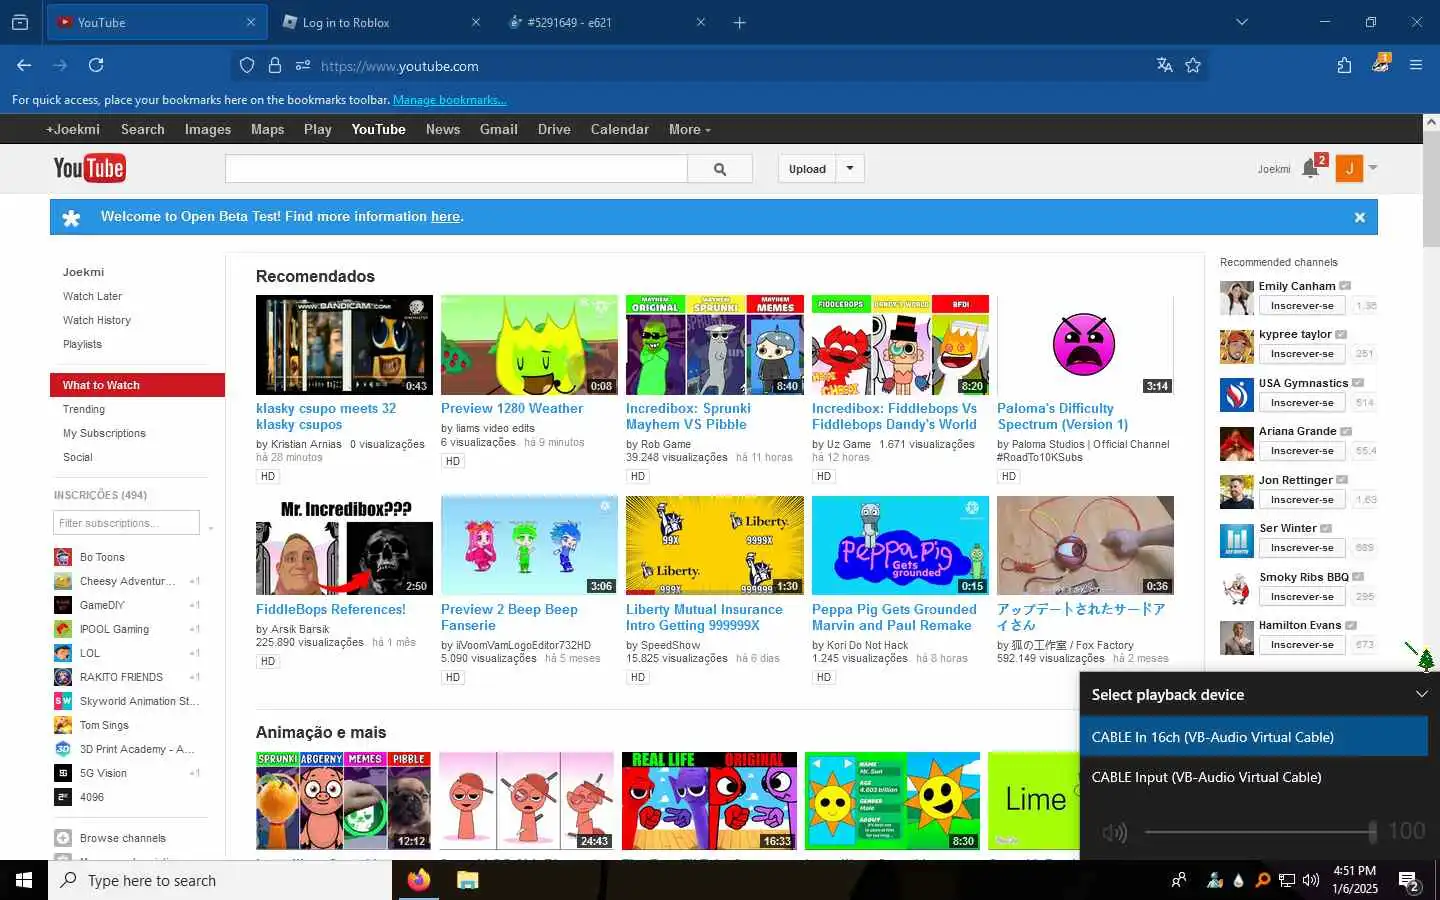Open the Windows notification center
This screenshot has height=900, width=1440.
1408,880
